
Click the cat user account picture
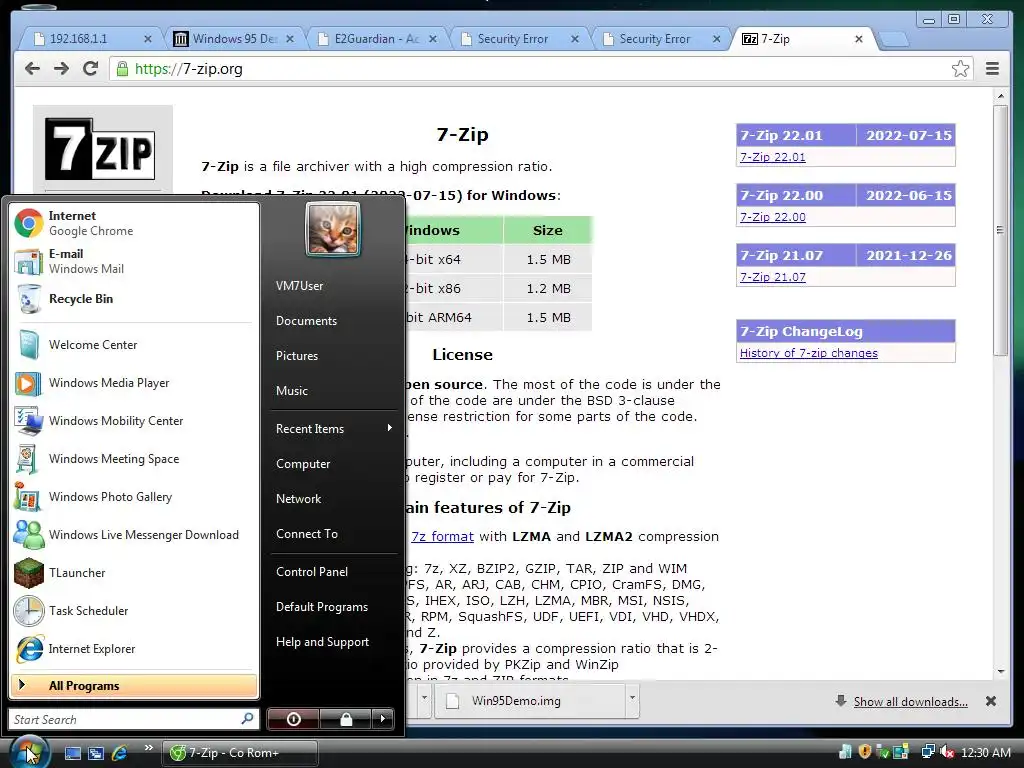(x=333, y=229)
